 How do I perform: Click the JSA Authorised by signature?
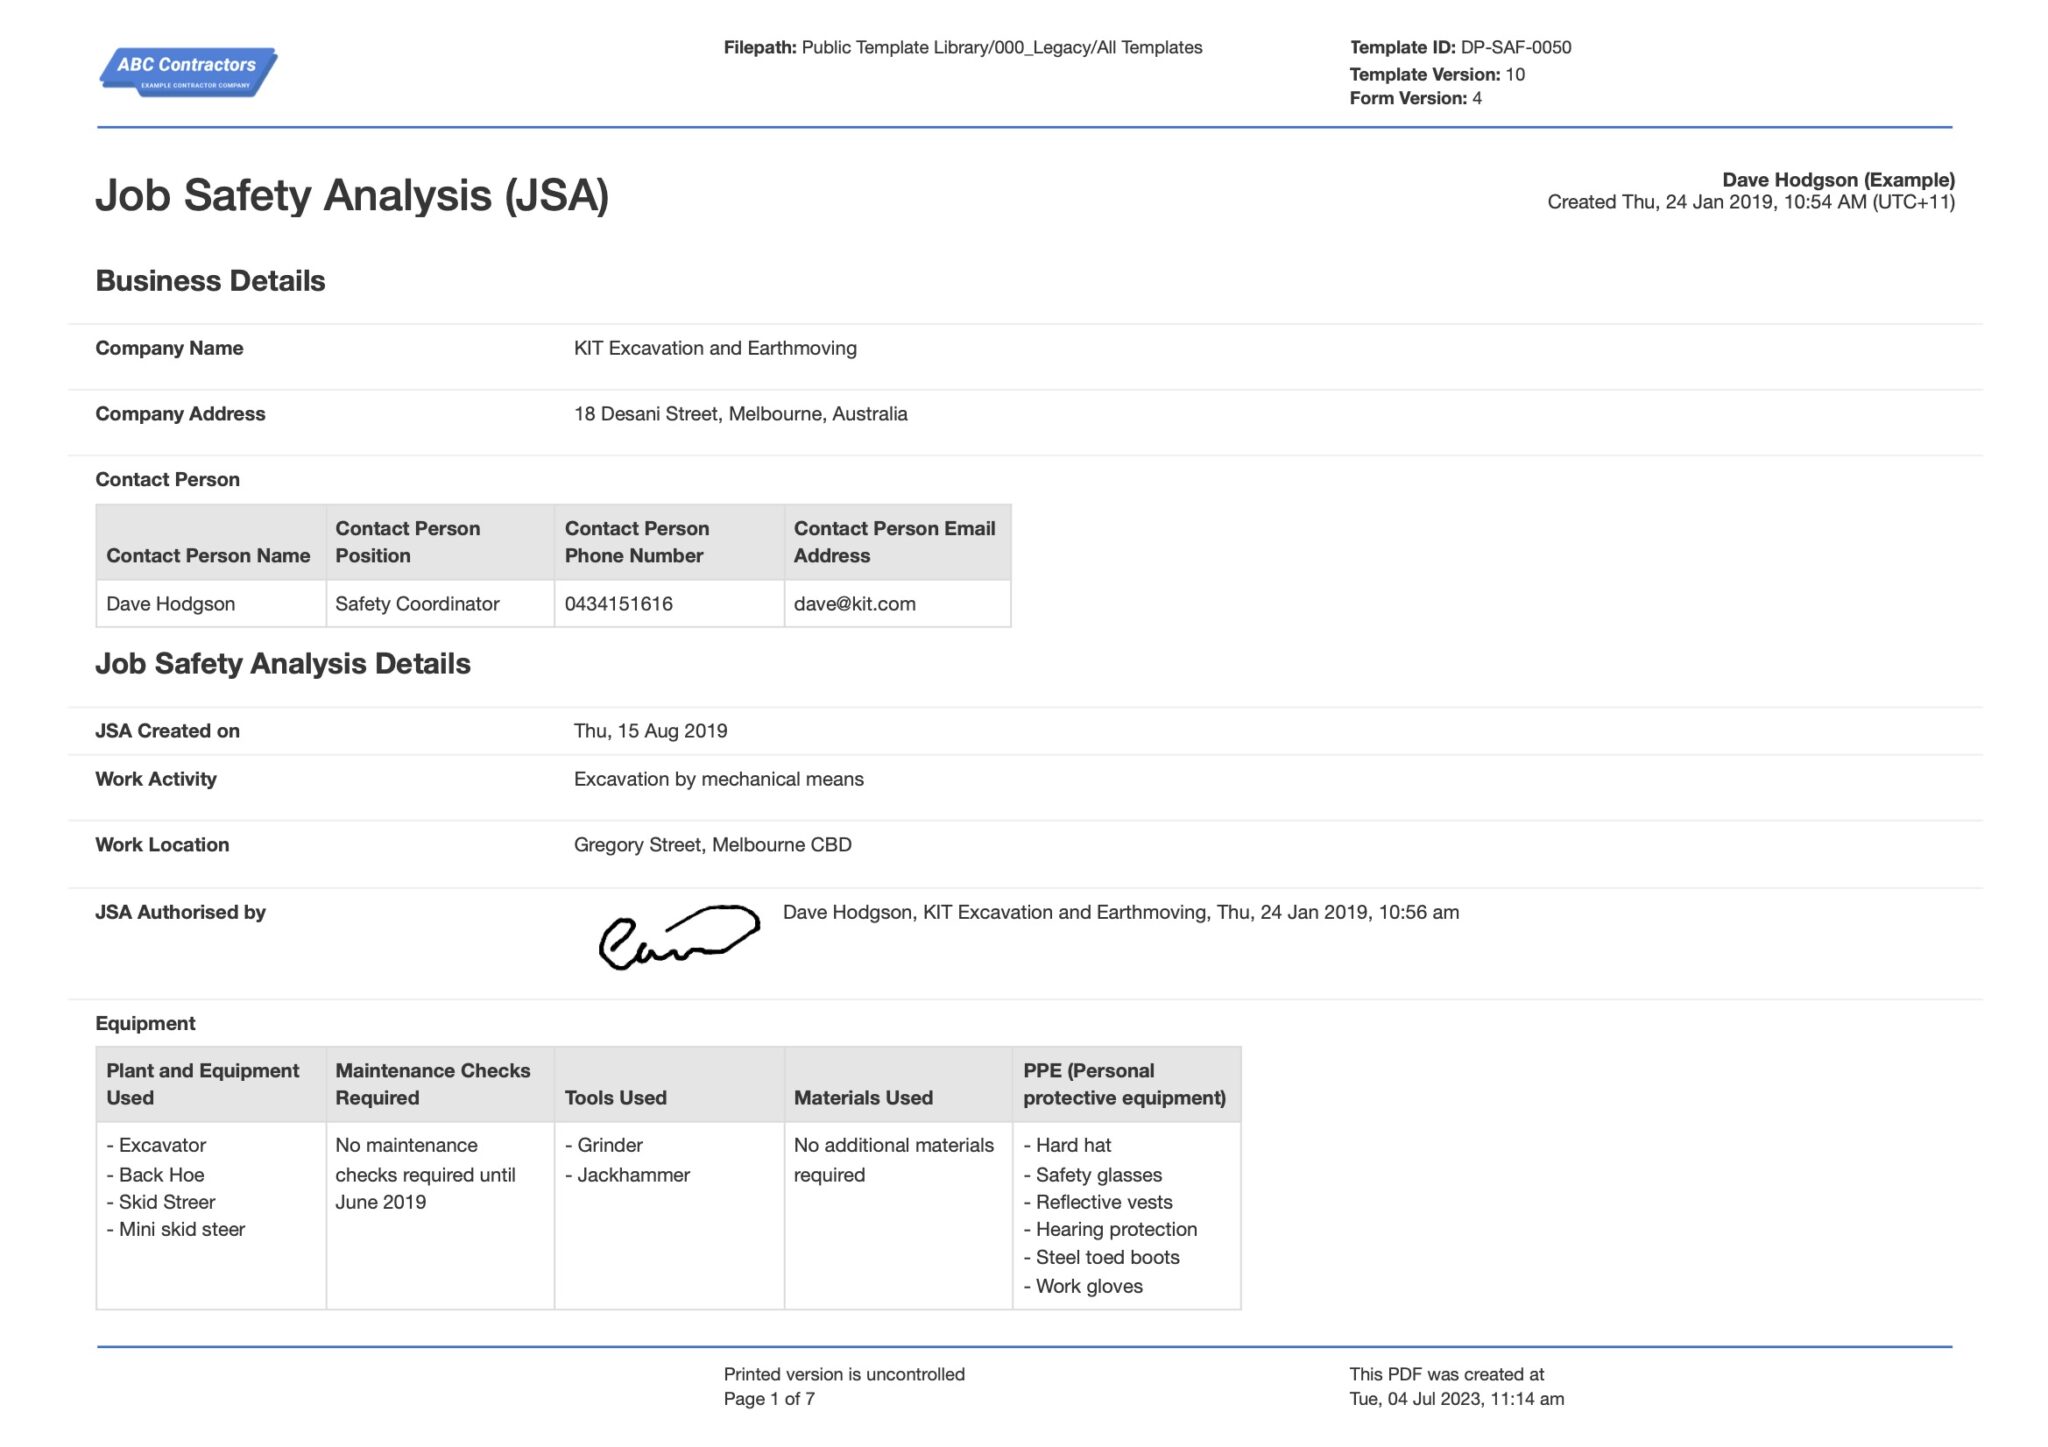tap(679, 937)
